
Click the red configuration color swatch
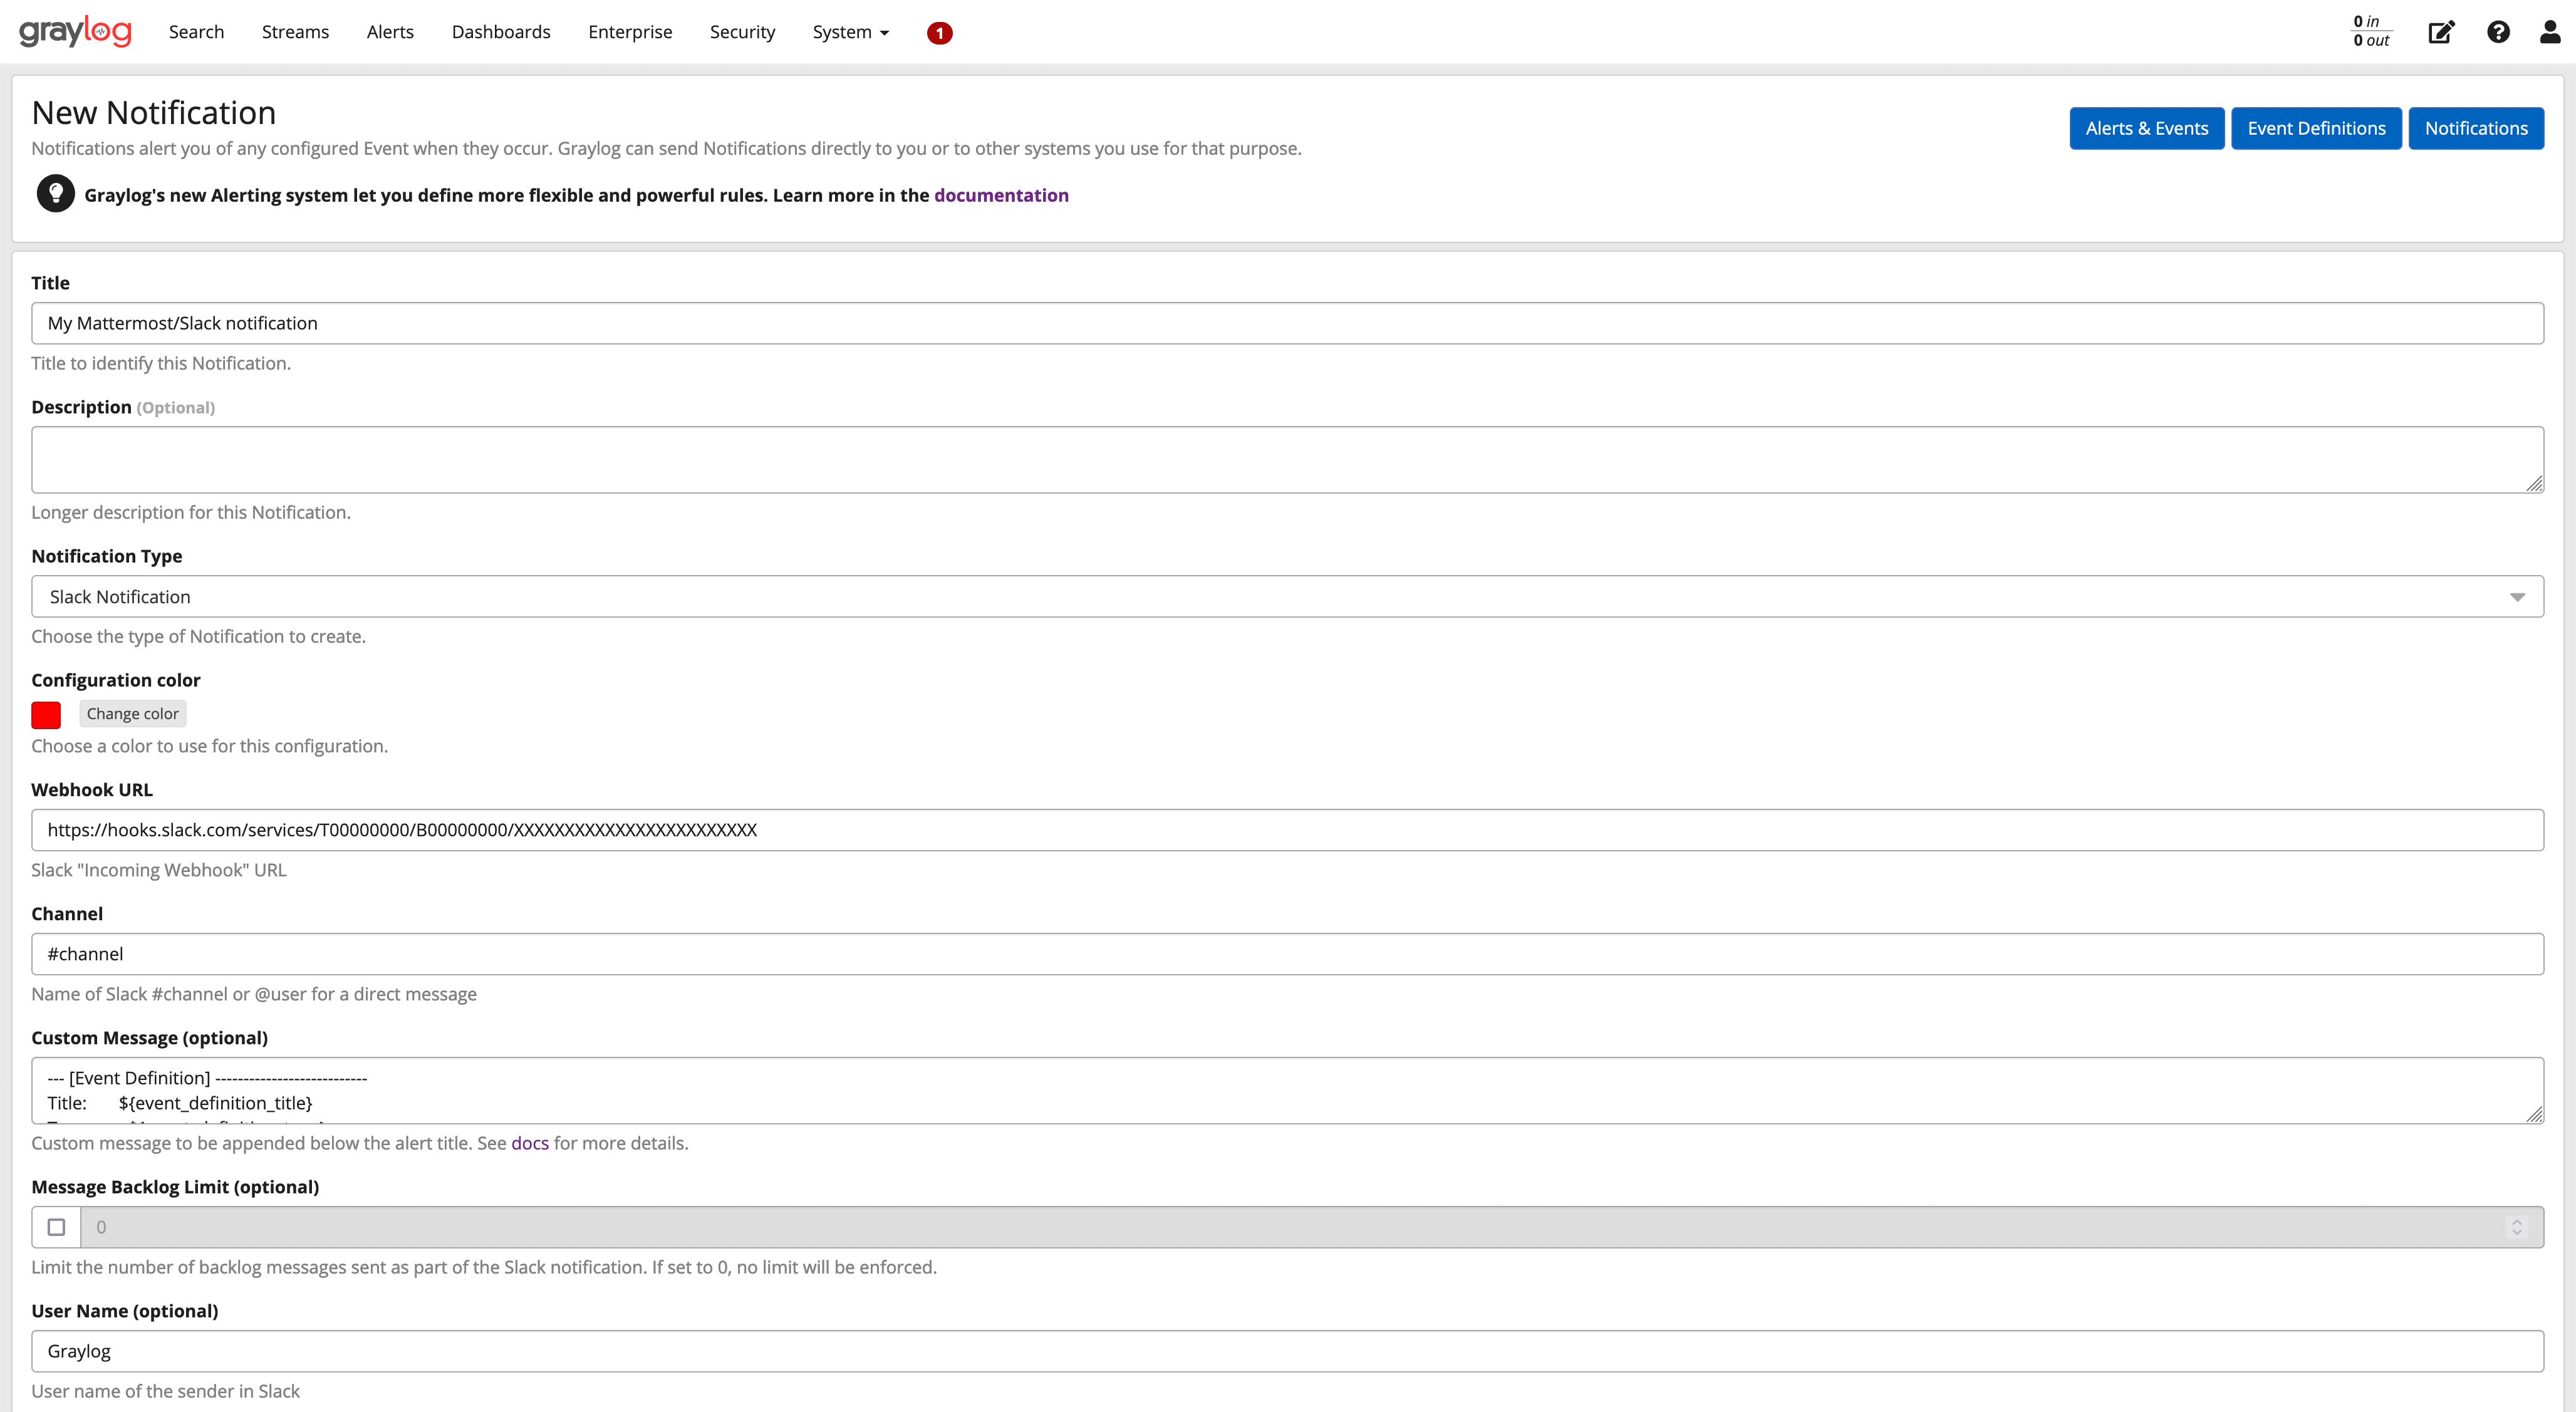click(x=46, y=713)
